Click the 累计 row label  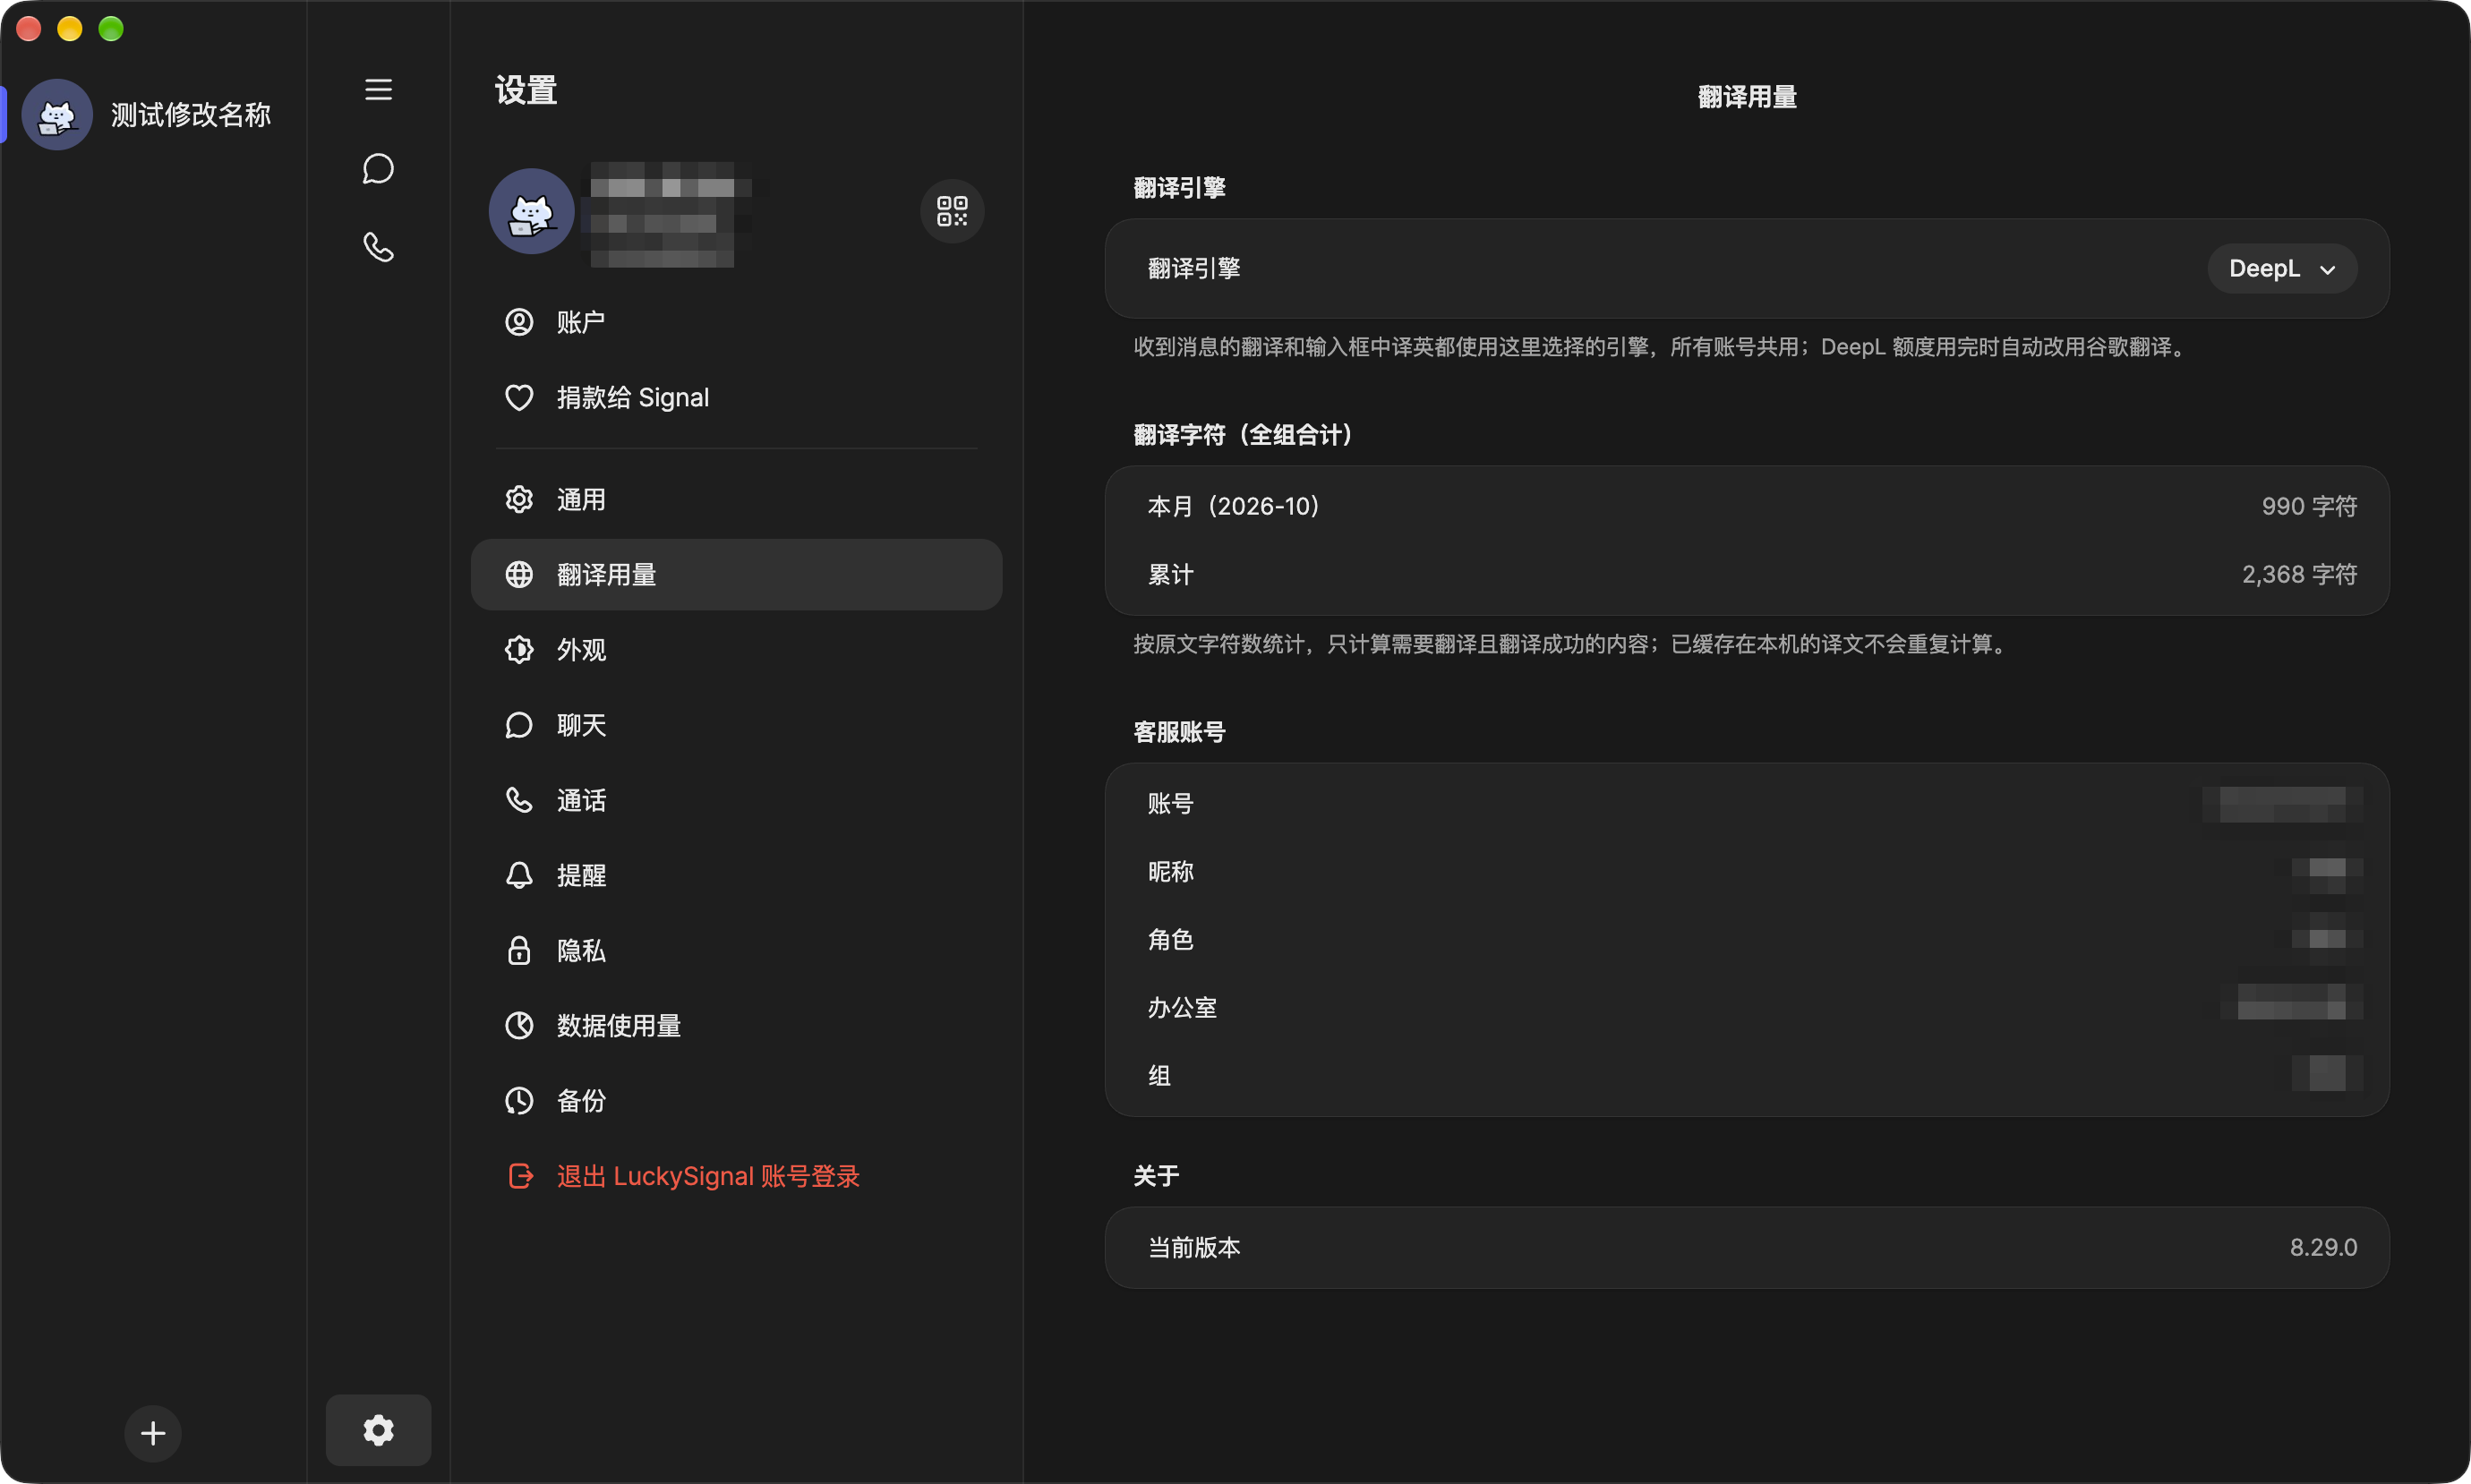(x=1170, y=574)
